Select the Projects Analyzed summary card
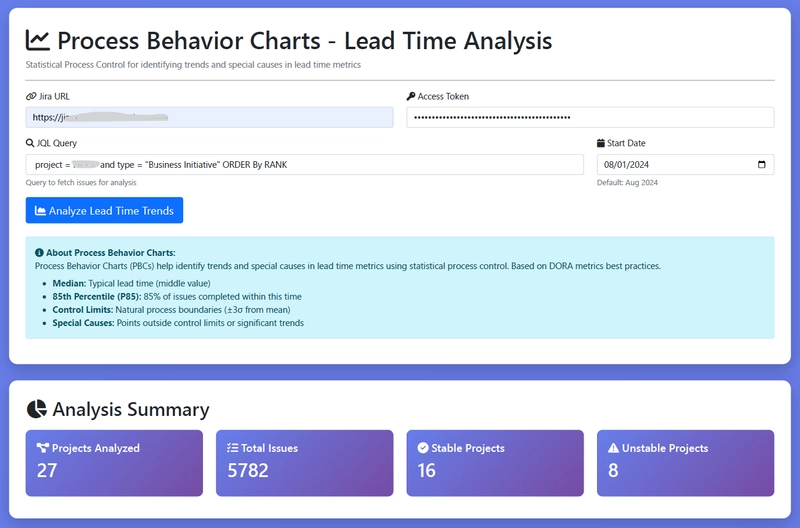The image size is (800, 528). [x=114, y=463]
